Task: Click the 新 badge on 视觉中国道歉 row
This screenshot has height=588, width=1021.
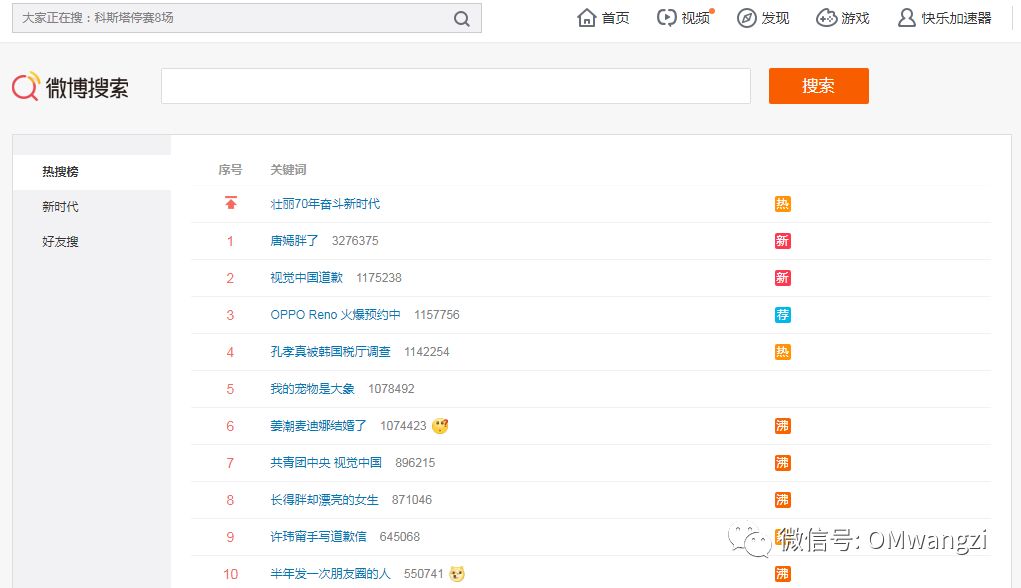Action: click(x=782, y=278)
